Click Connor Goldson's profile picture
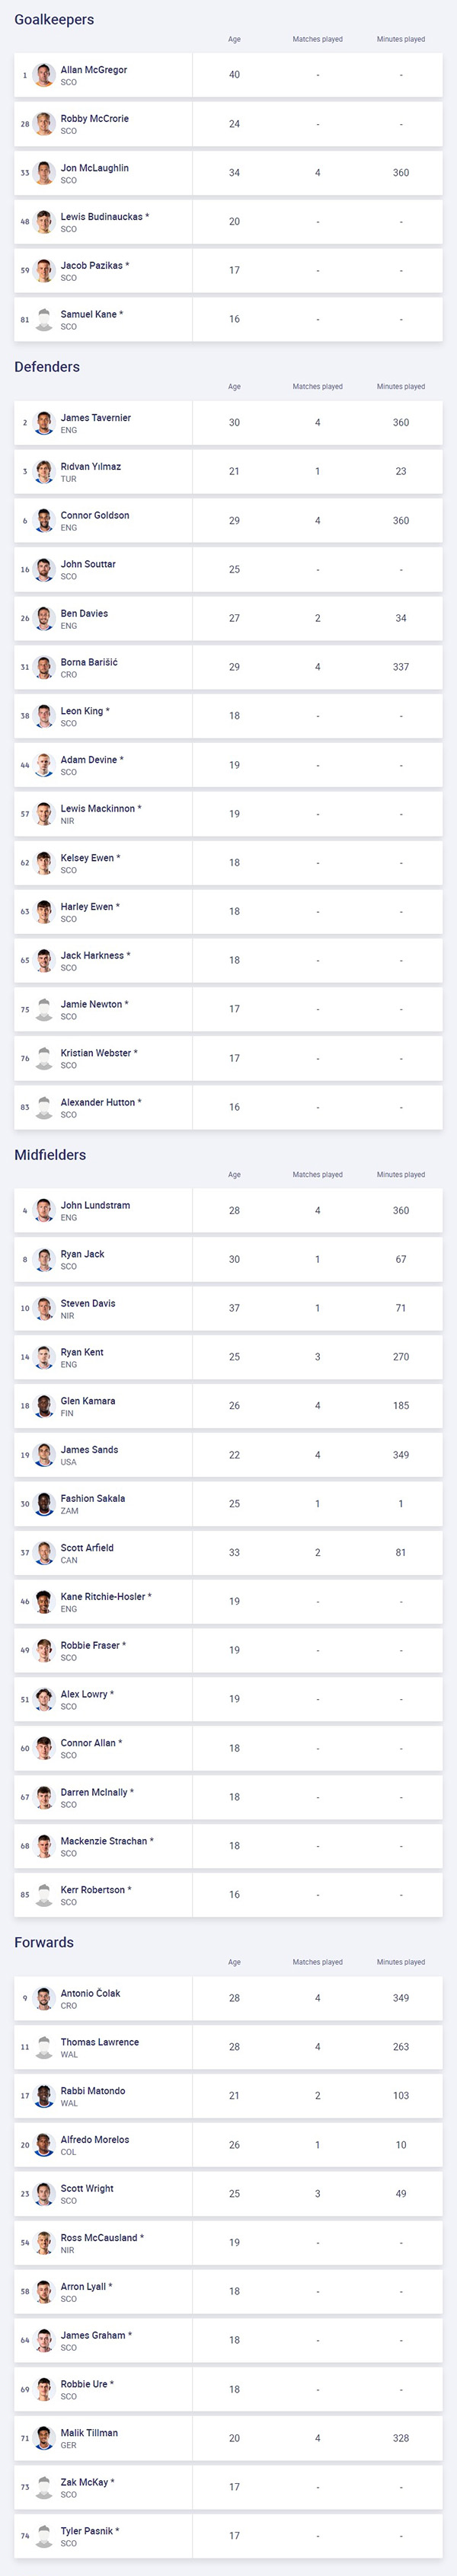Screen dimensions: 457x2576 [43, 521]
